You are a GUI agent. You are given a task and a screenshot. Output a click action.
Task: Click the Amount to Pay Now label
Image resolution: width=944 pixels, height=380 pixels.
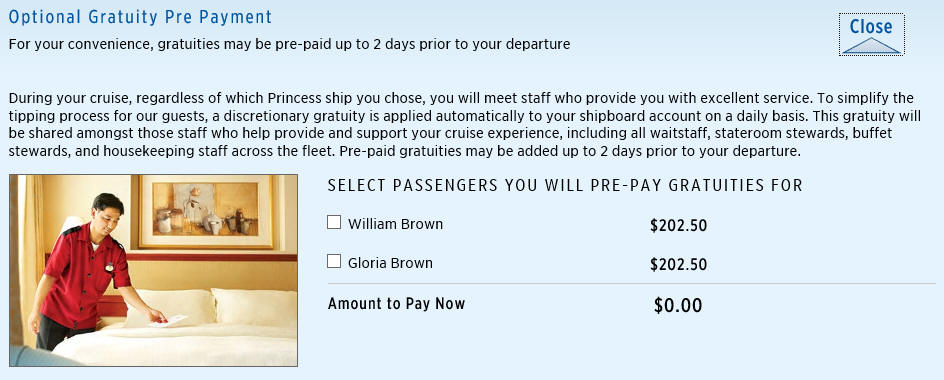397,304
